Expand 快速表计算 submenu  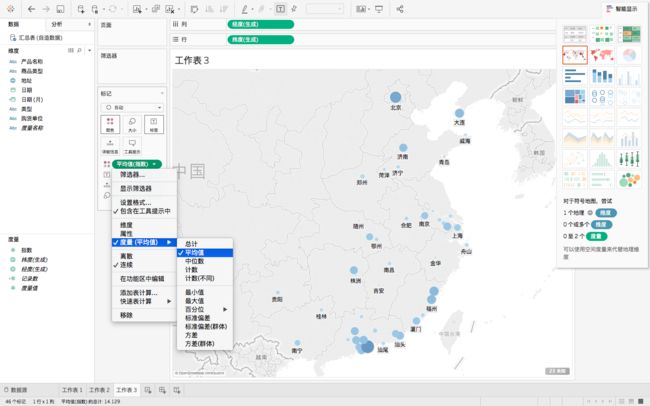coord(144,301)
